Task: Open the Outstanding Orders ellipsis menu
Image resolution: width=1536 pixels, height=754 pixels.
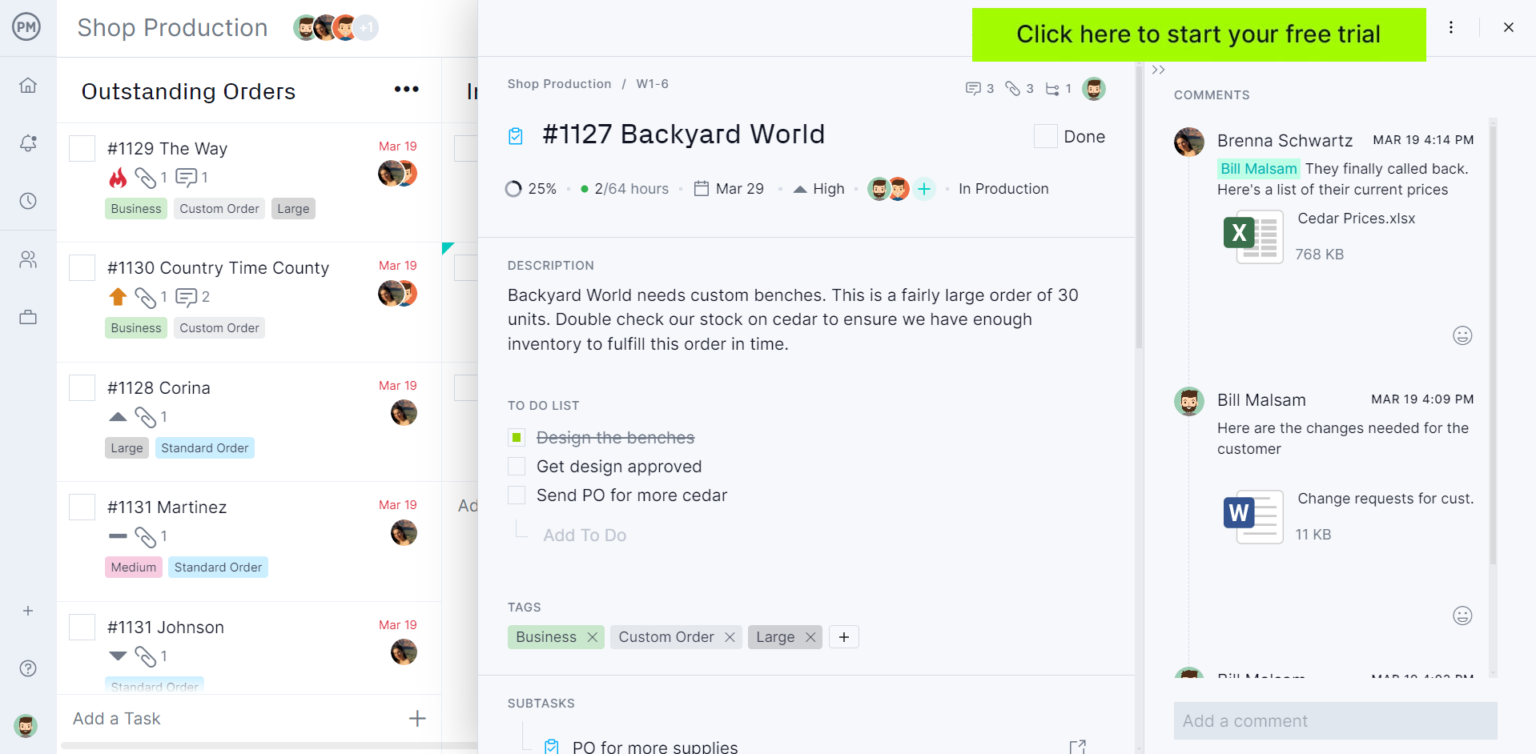Action: click(x=406, y=89)
